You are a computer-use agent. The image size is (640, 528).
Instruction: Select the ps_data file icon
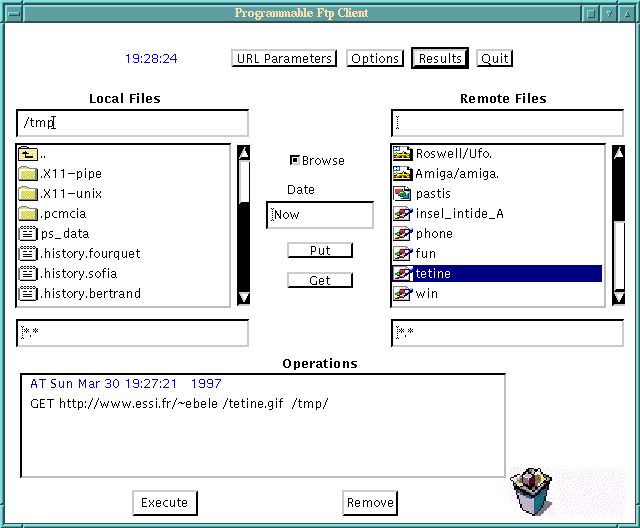(x=28, y=234)
